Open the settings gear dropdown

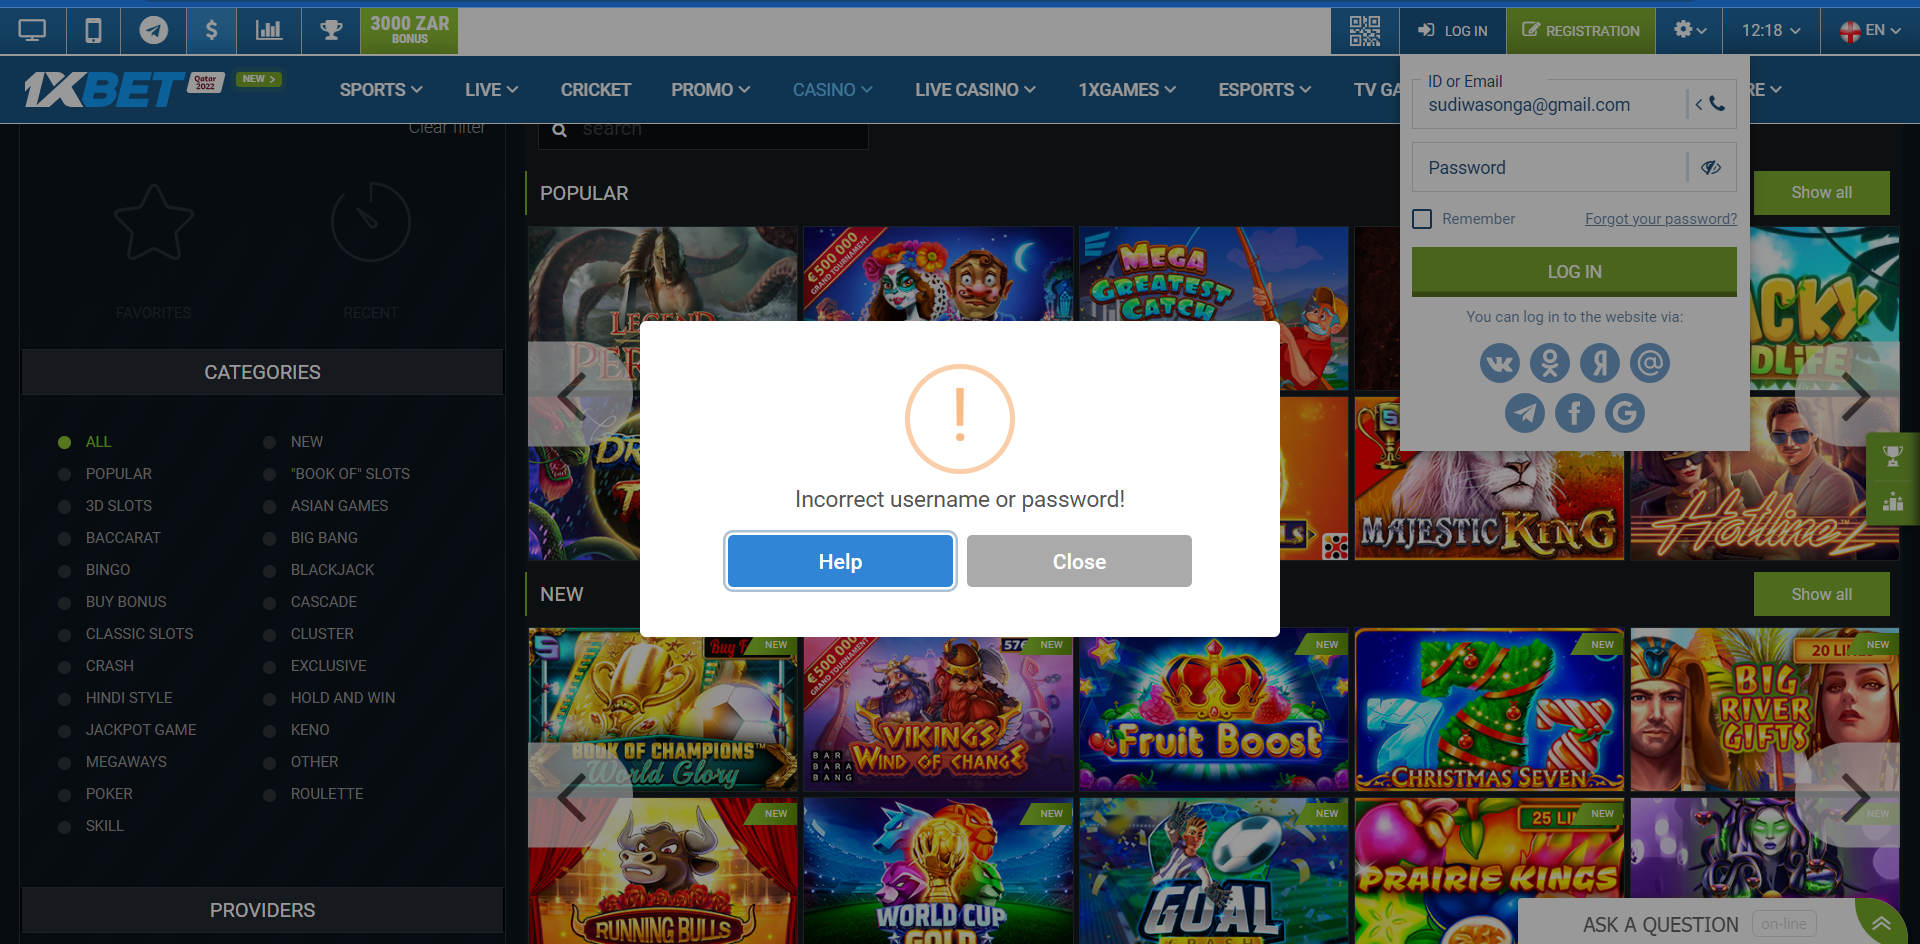coord(1690,30)
